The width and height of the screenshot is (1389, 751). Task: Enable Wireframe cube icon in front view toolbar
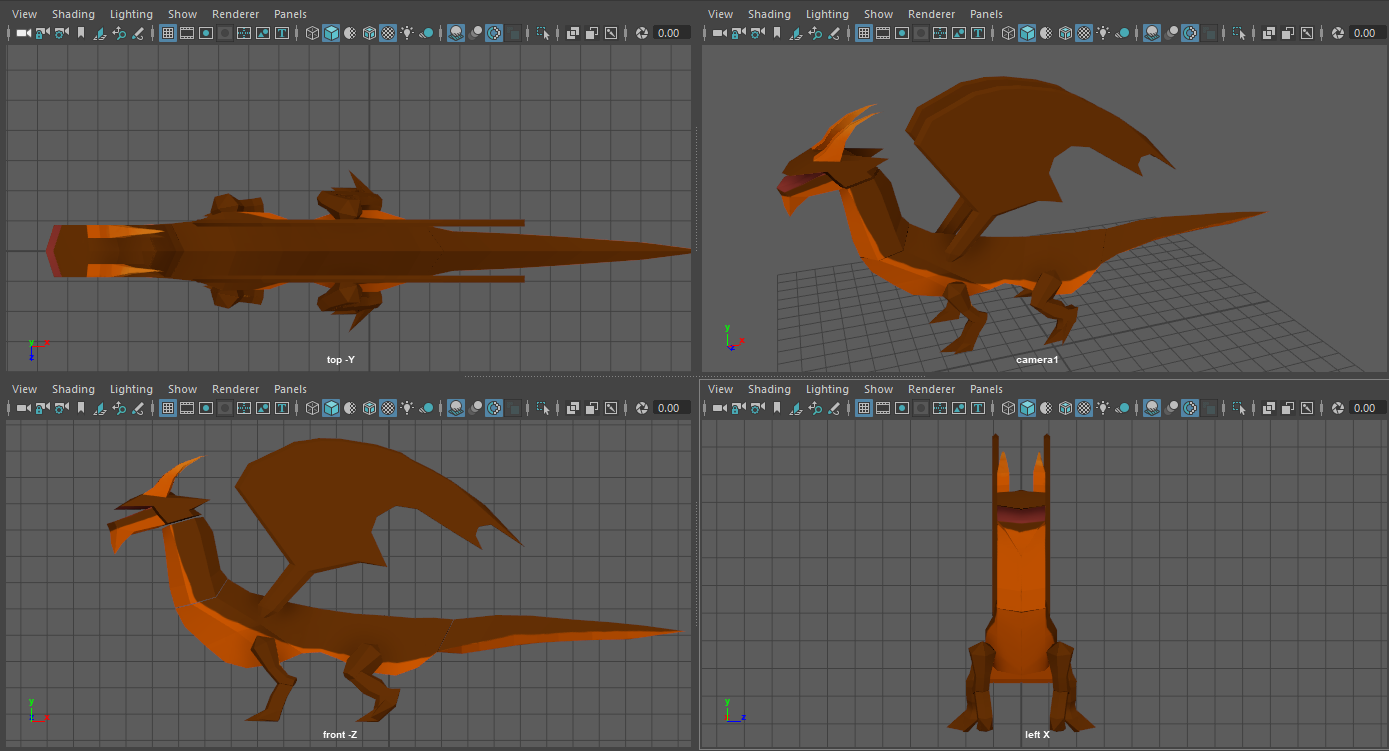point(311,408)
